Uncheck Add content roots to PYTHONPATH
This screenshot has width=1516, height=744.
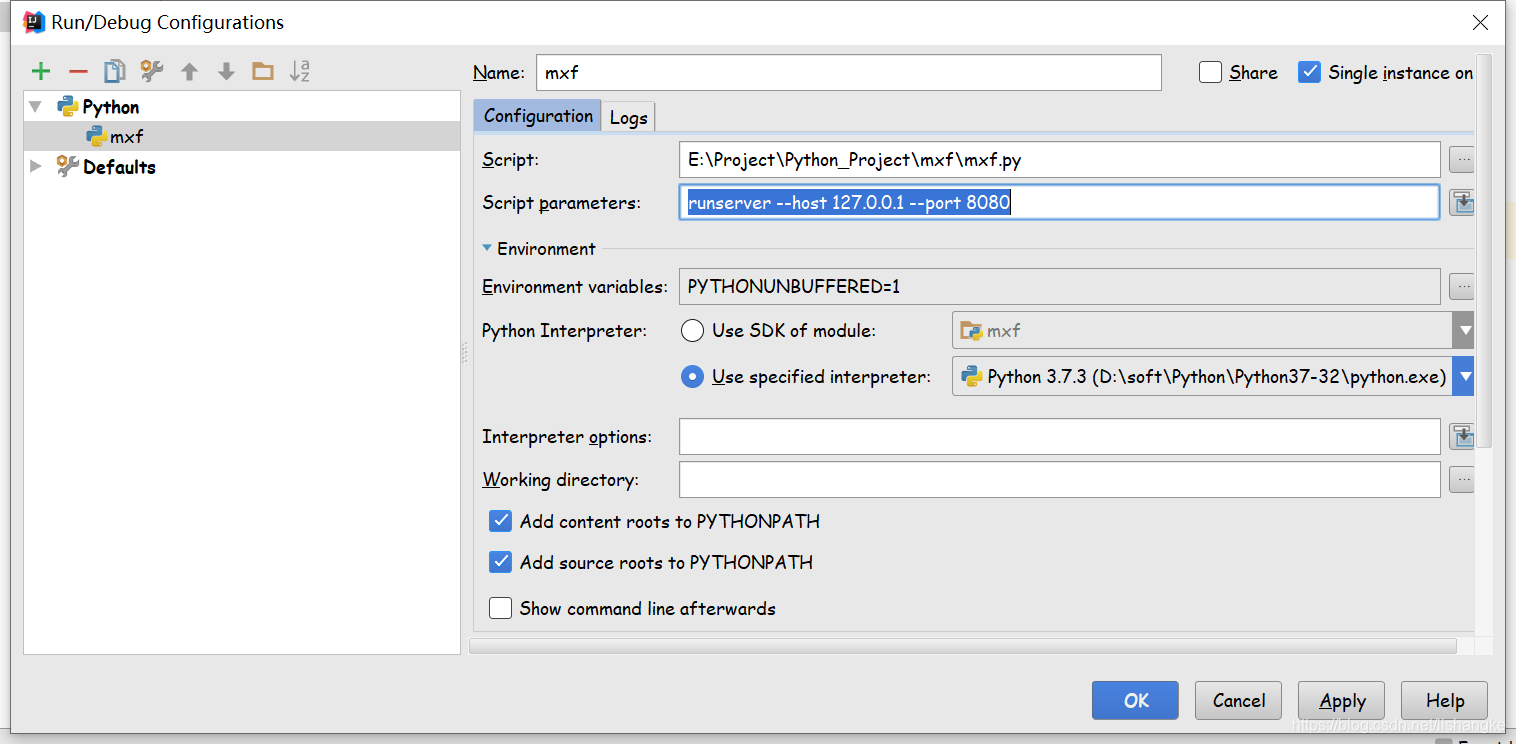(x=500, y=521)
